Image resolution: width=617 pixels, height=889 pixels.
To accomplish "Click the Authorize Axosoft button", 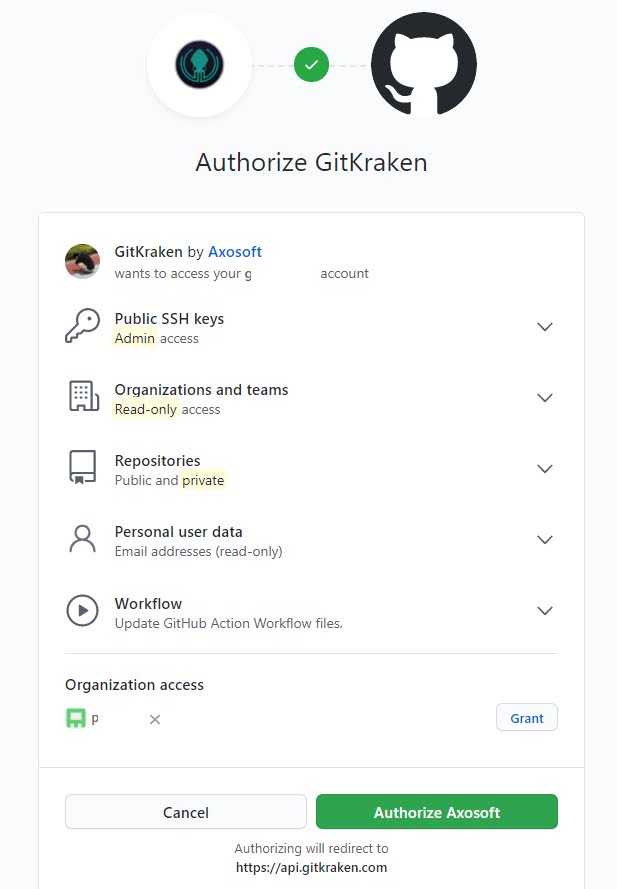I will [437, 812].
